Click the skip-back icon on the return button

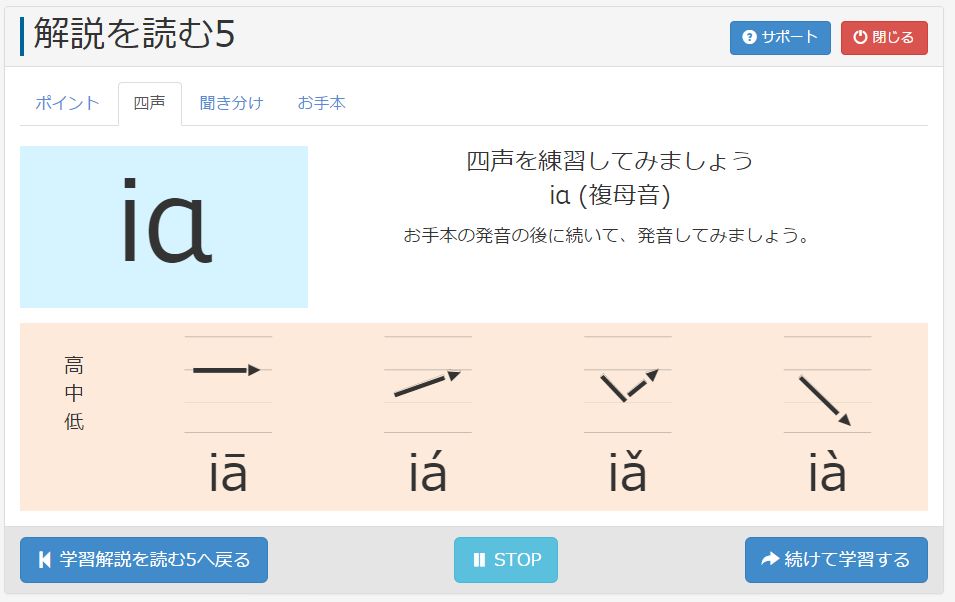pyautogui.click(x=45, y=560)
